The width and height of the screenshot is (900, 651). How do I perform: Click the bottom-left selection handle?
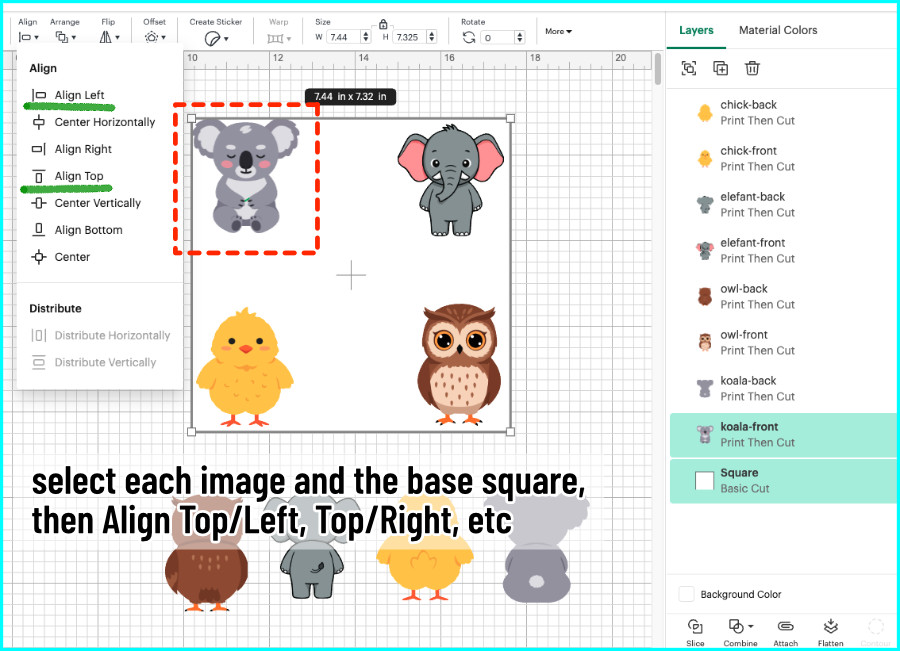(x=192, y=432)
